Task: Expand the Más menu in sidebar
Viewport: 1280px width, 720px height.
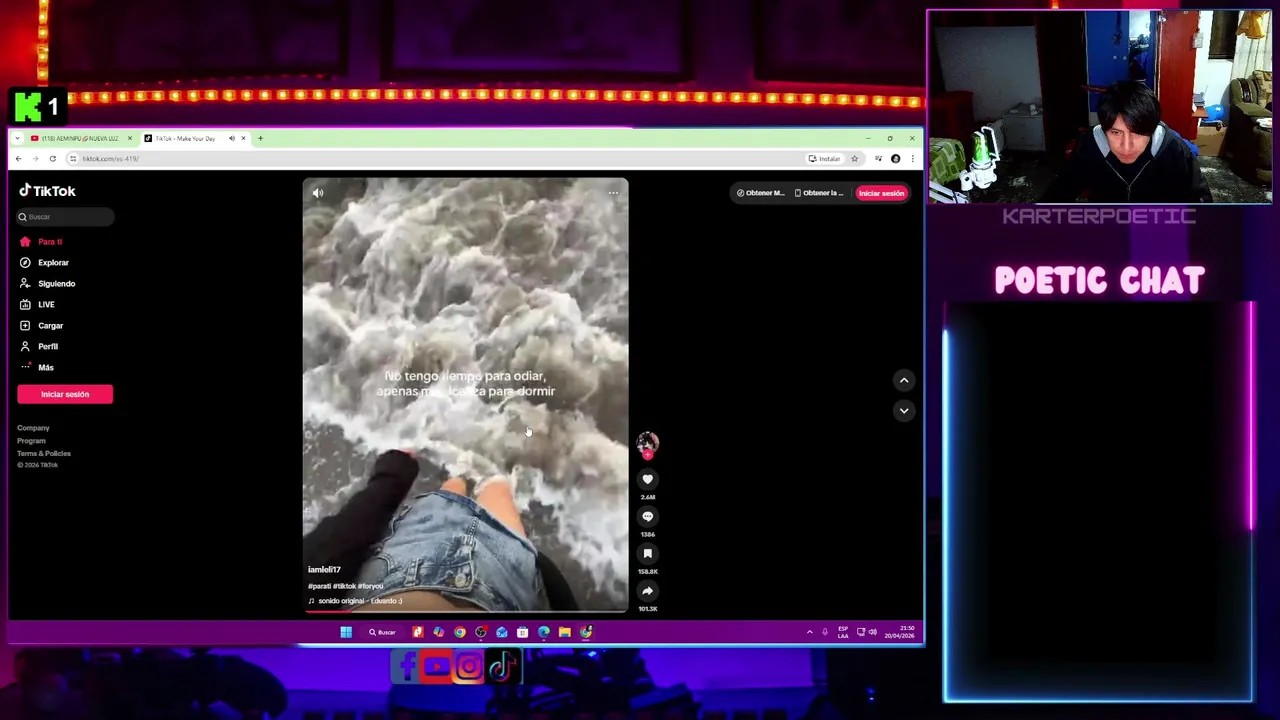Action: click(x=37, y=368)
